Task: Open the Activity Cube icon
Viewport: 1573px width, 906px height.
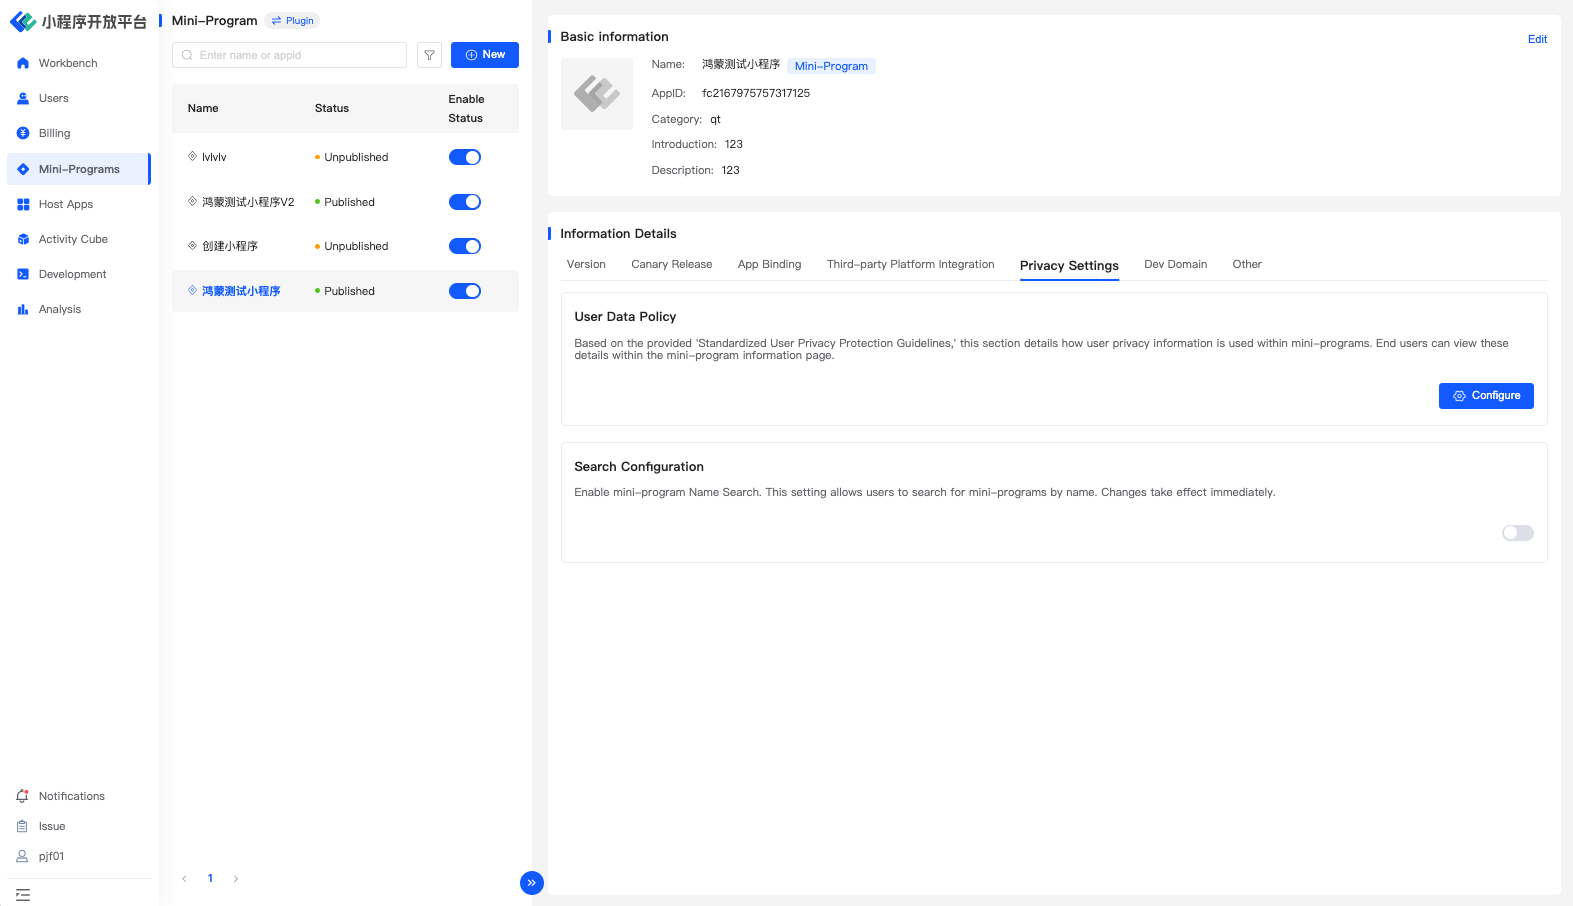Action: tap(23, 239)
